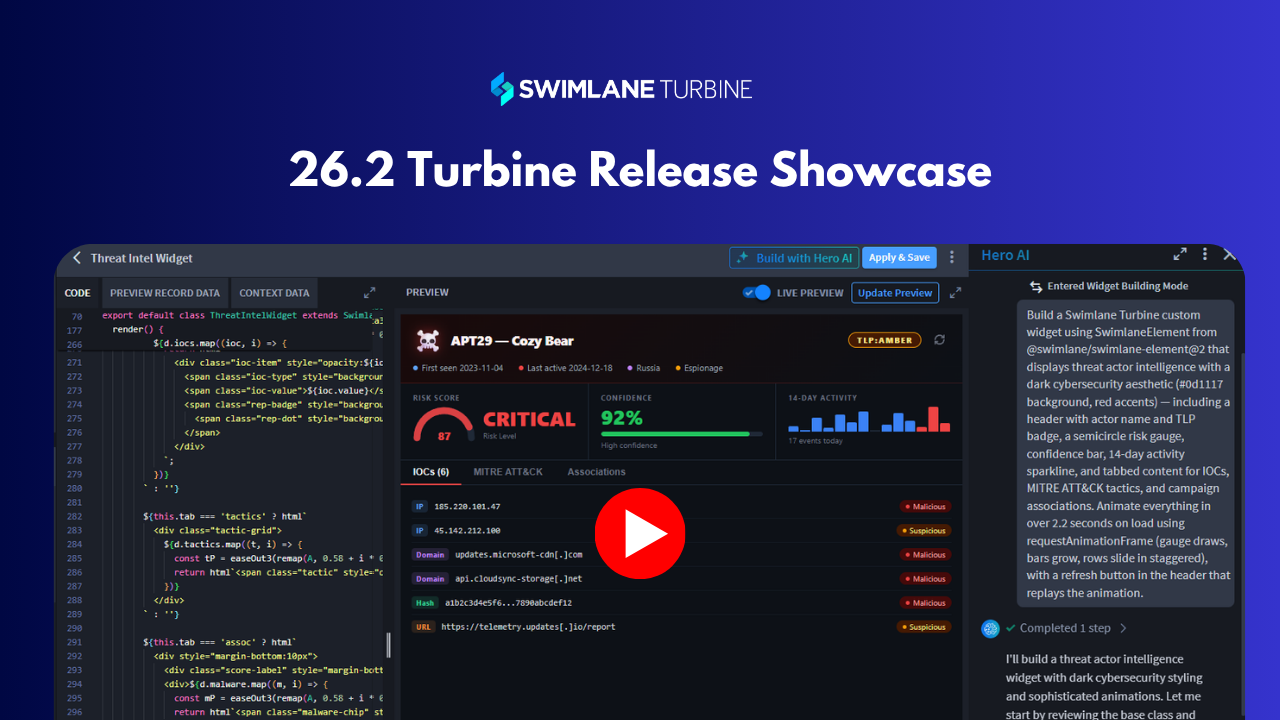1280x720 pixels.
Task: Click the Build with Hero AI button
Action: 794,258
